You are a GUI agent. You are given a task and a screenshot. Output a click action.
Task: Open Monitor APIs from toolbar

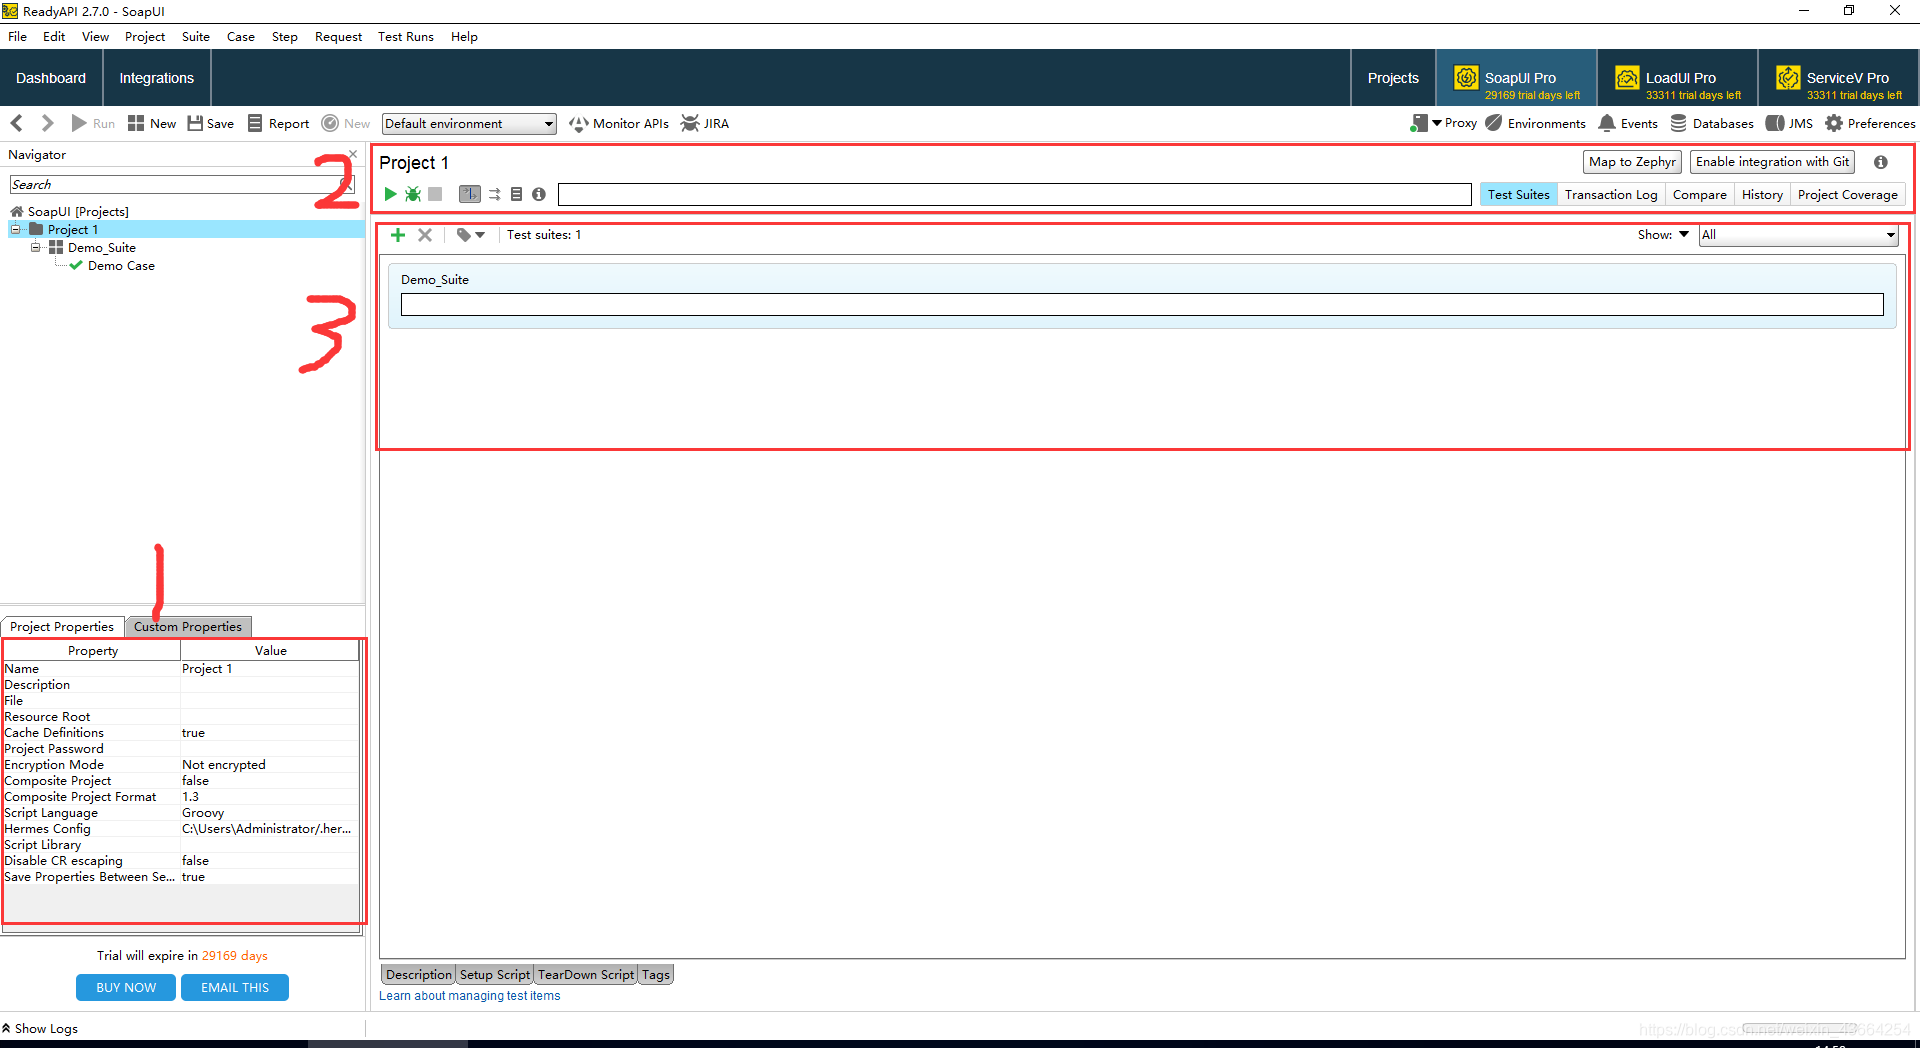(x=619, y=123)
